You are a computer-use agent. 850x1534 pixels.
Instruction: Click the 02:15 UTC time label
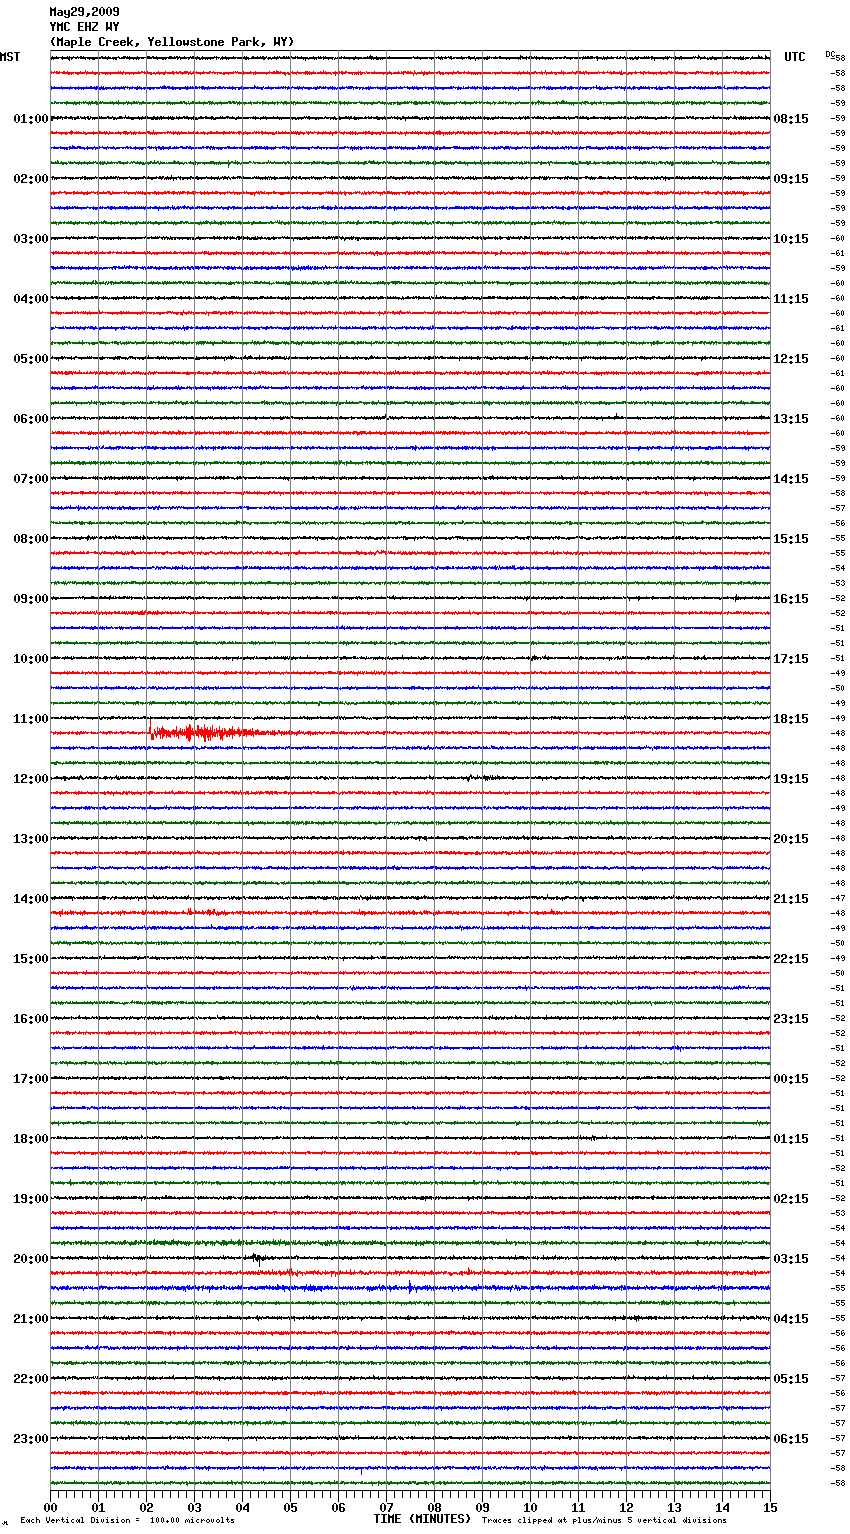(x=791, y=1199)
